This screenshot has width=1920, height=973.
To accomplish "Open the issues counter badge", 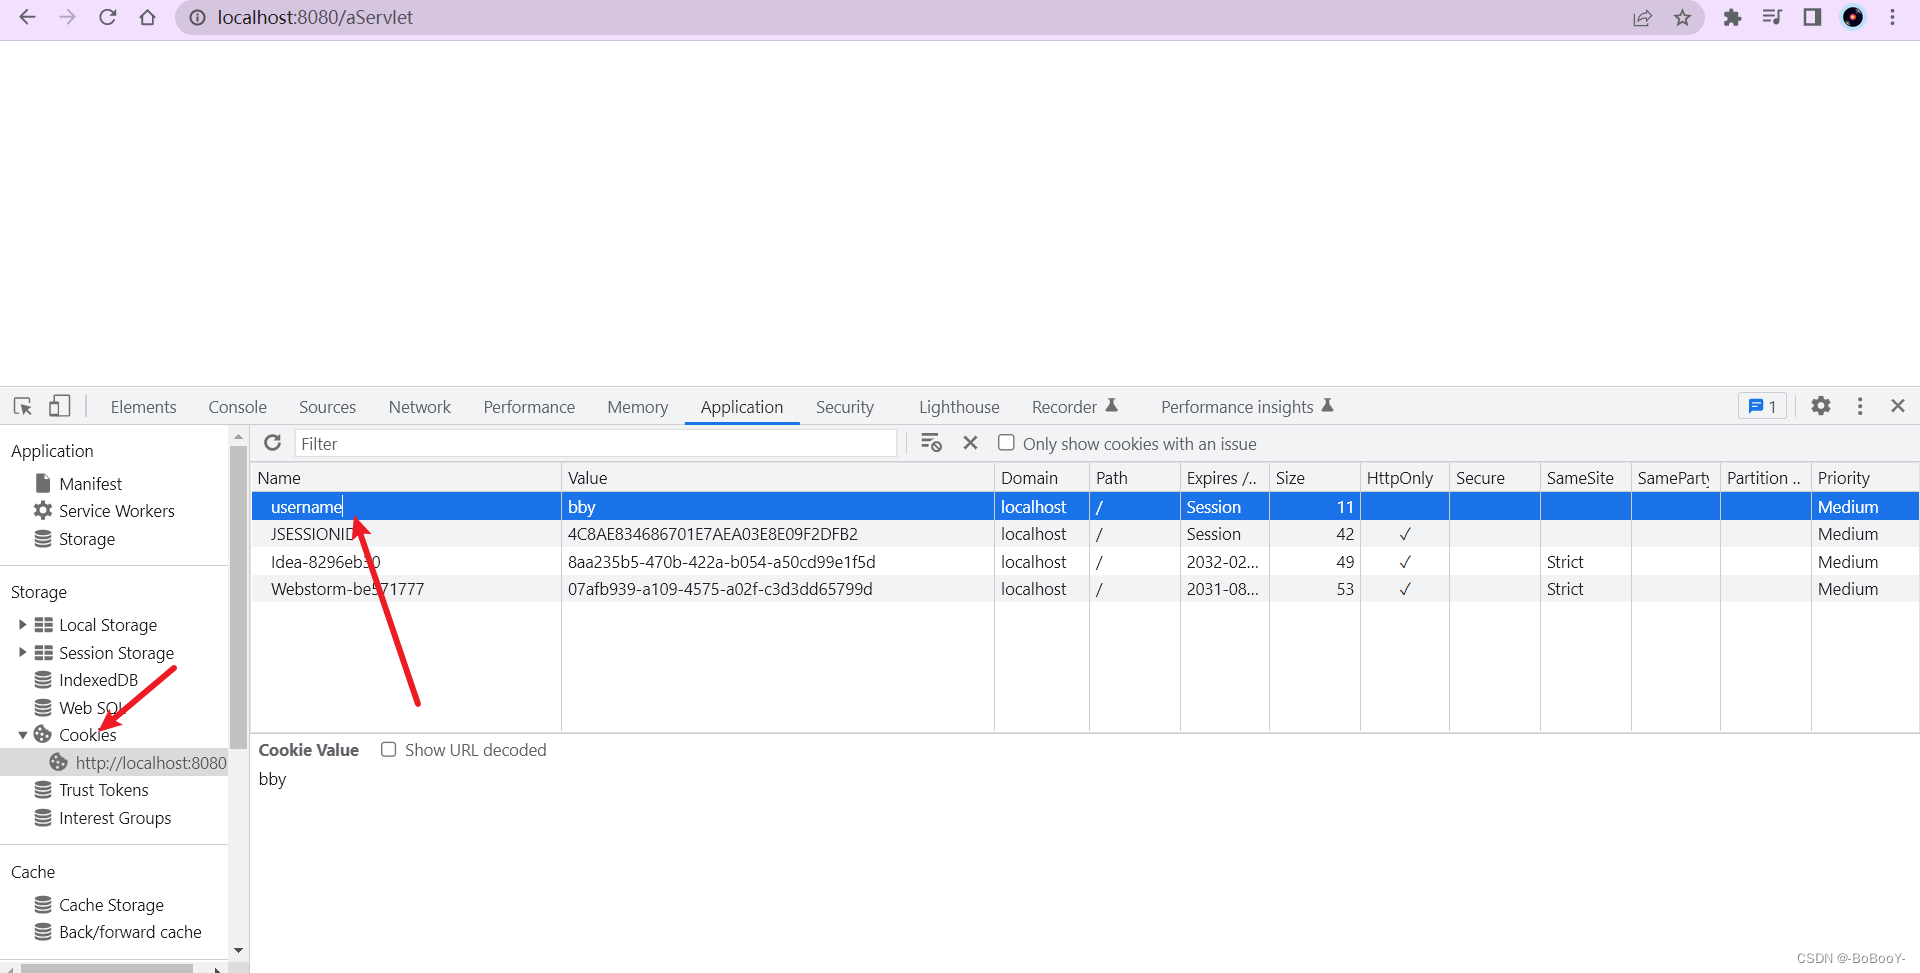I will click(1762, 406).
